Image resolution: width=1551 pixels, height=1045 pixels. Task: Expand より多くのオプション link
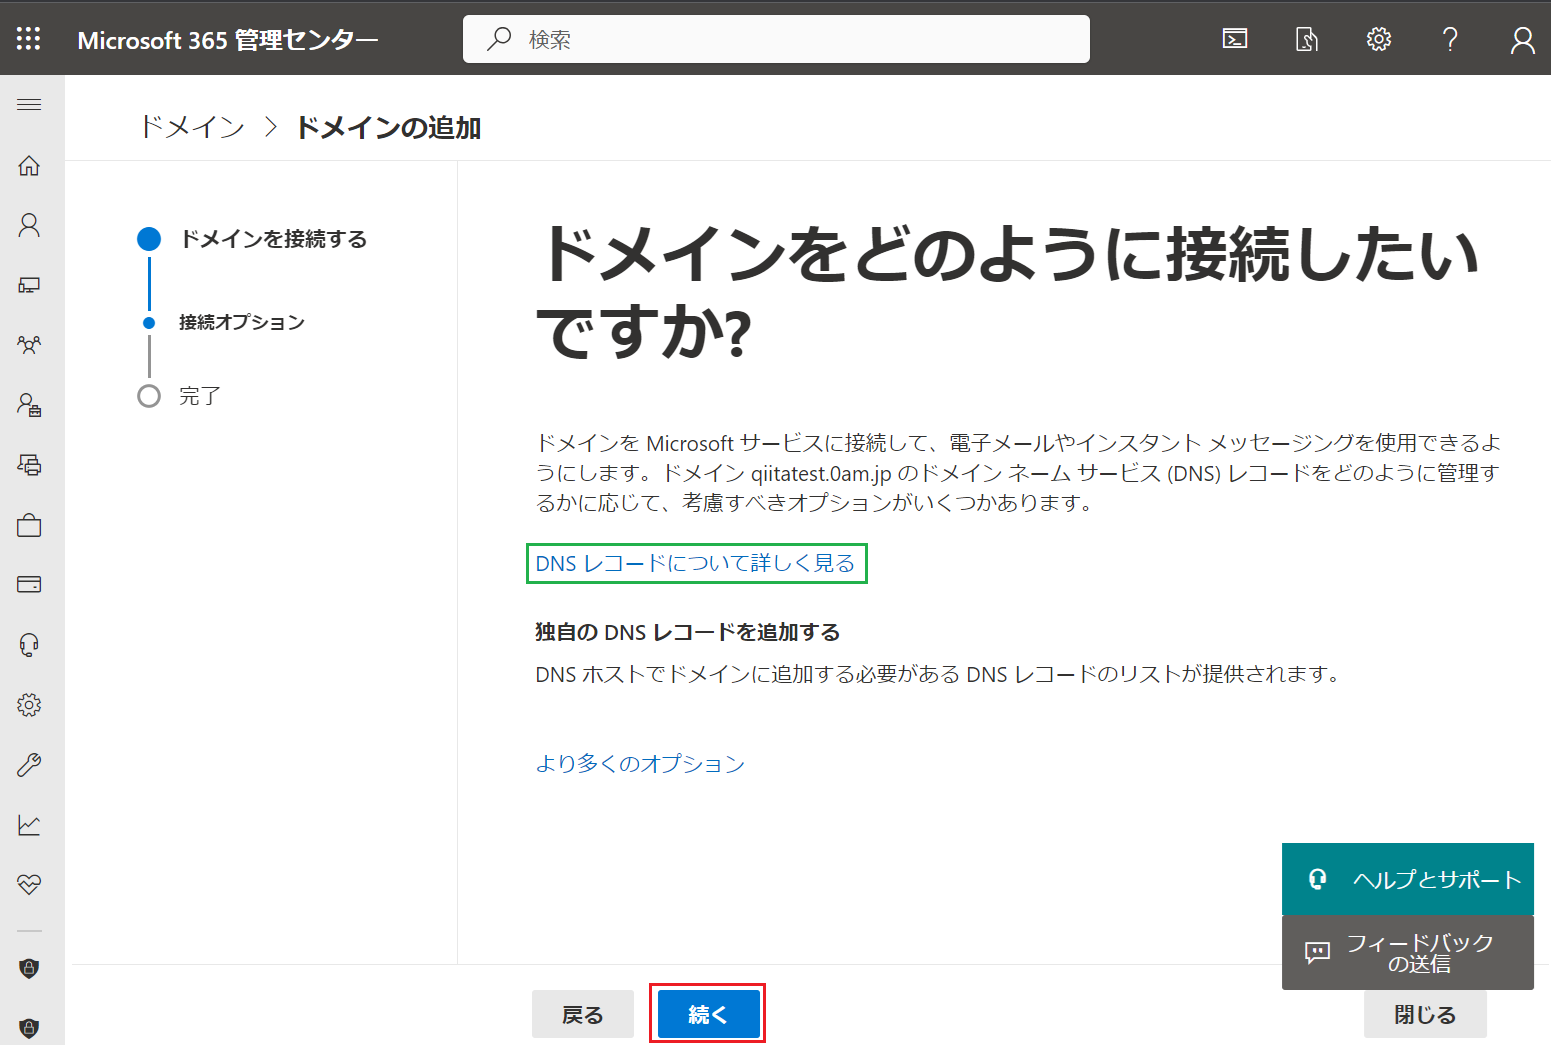(640, 764)
